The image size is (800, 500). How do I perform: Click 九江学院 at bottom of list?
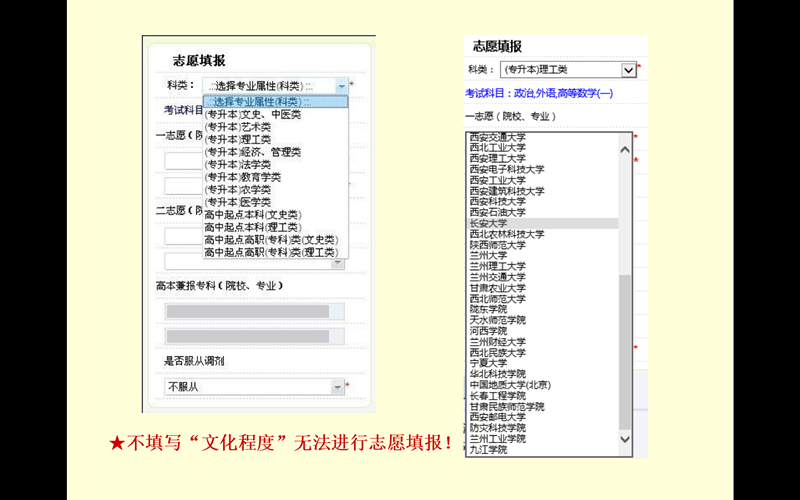(x=488, y=450)
